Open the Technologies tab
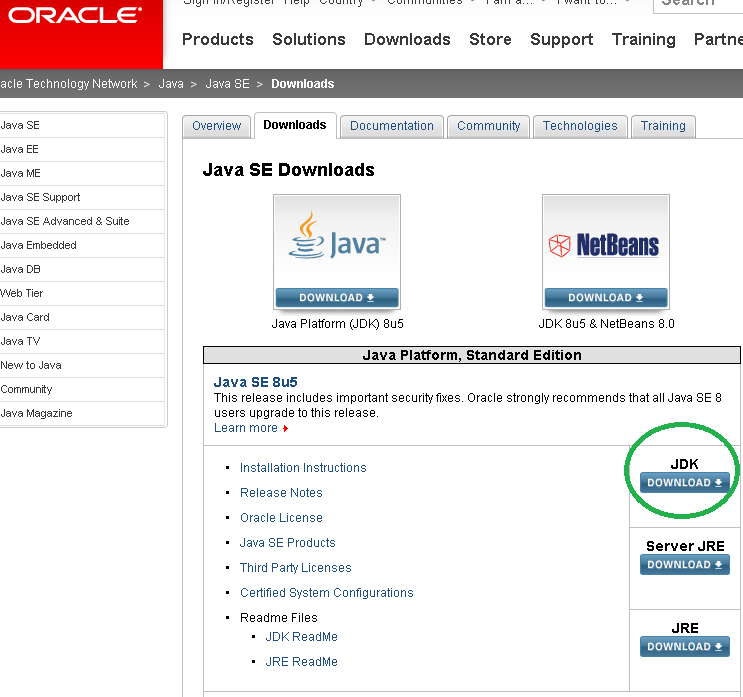Image resolution: width=743 pixels, height=697 pixels. point(580,126)
